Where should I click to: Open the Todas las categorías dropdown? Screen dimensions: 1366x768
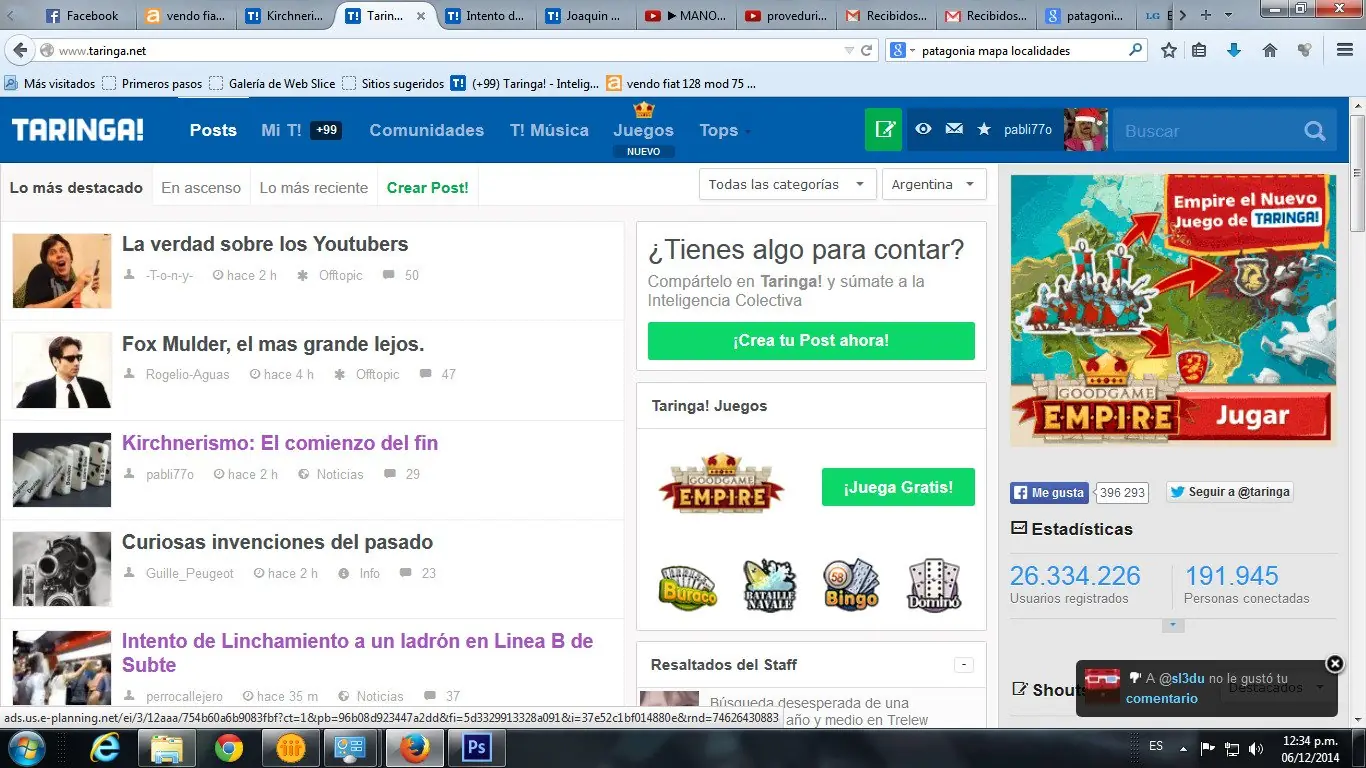pos(788,184)
